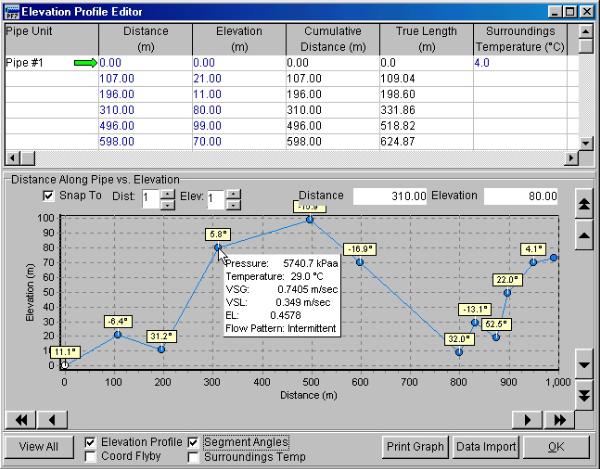Click double-up arrow to jump graph to top

pos(583,204)
